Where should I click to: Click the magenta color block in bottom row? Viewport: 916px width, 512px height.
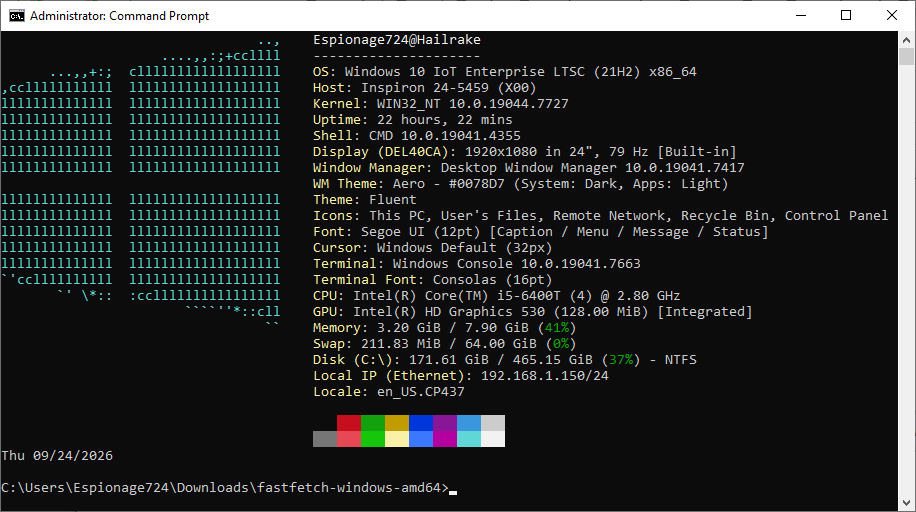[x=445, y=439]
